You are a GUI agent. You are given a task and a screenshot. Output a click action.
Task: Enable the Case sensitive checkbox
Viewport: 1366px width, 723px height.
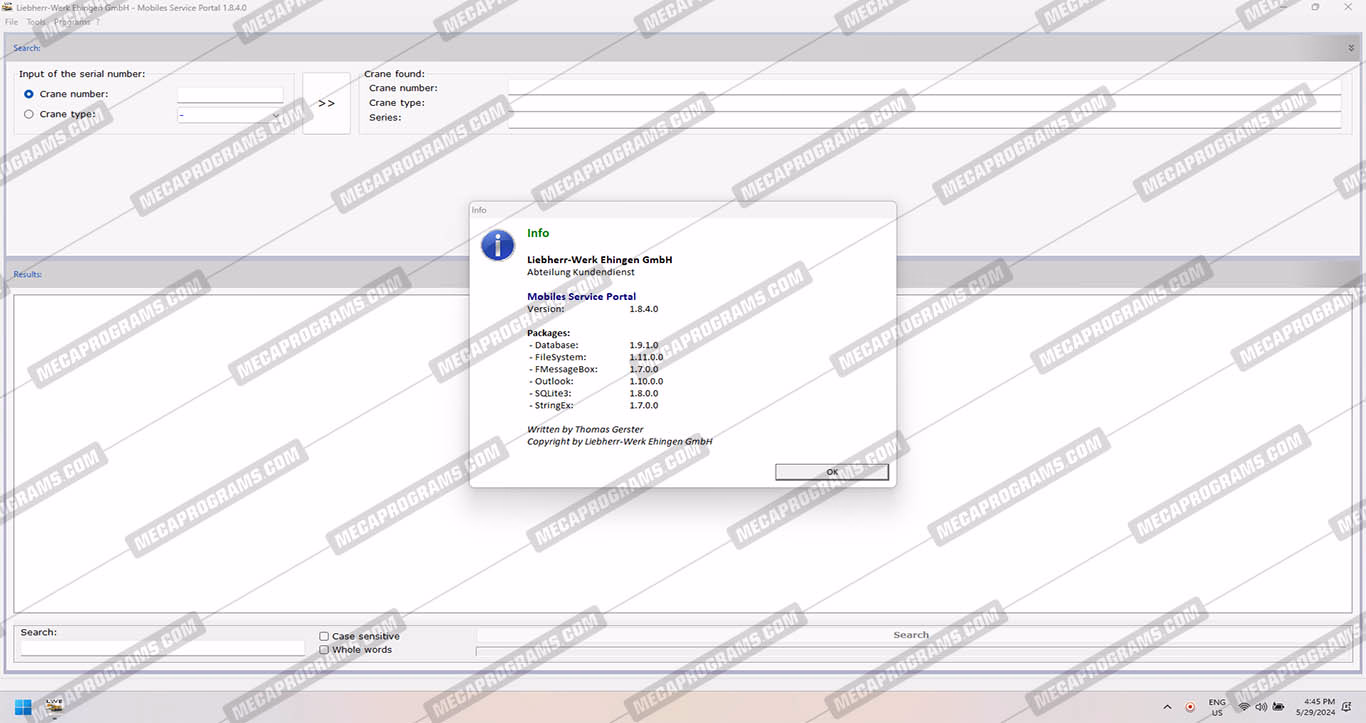pyautogui.click(x=324, y=636)
